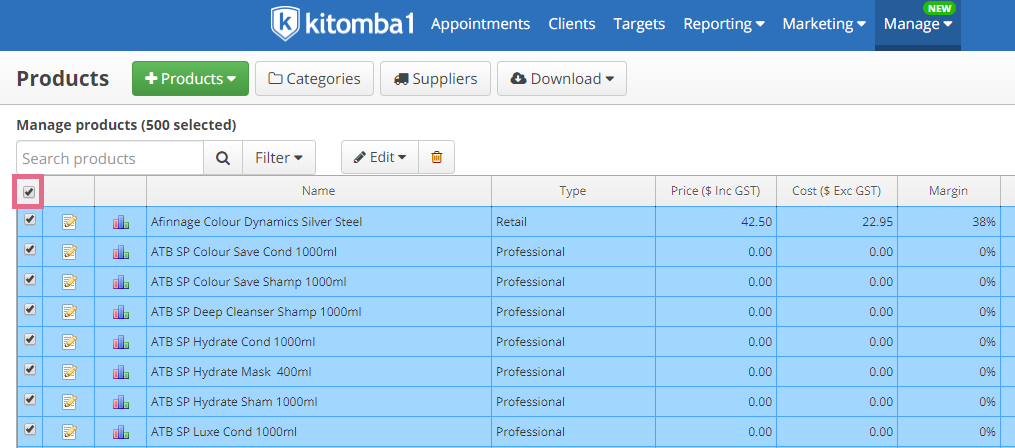Sort by Price ($ Inc GST) header
The width and height of the screenshot is (1015, 448).
pyautogui.click(x=716, y=191)
